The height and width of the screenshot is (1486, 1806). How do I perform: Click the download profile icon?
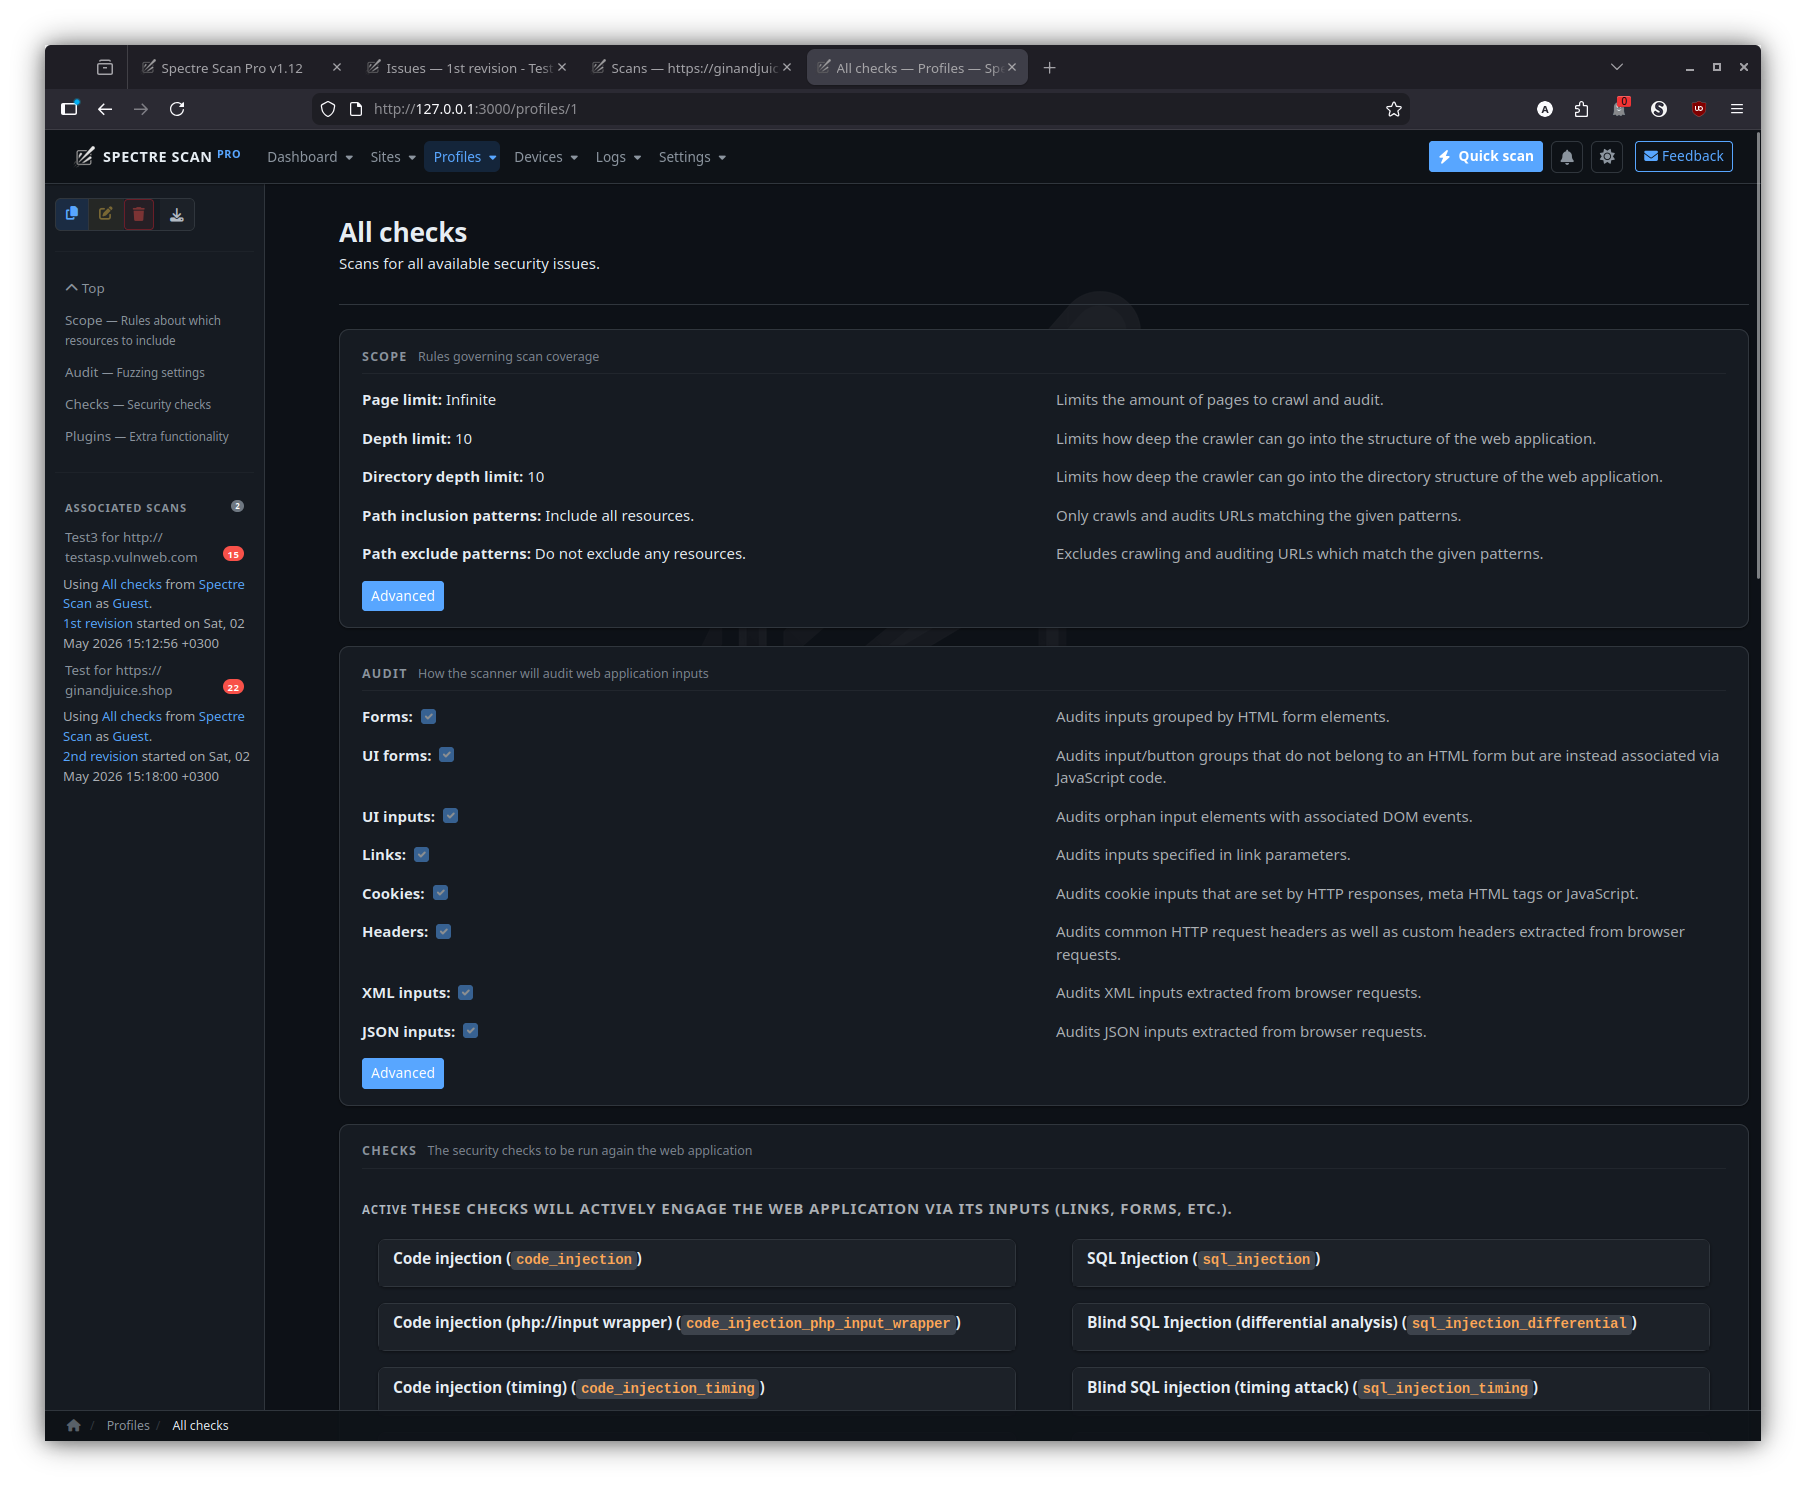coord(177,214)
